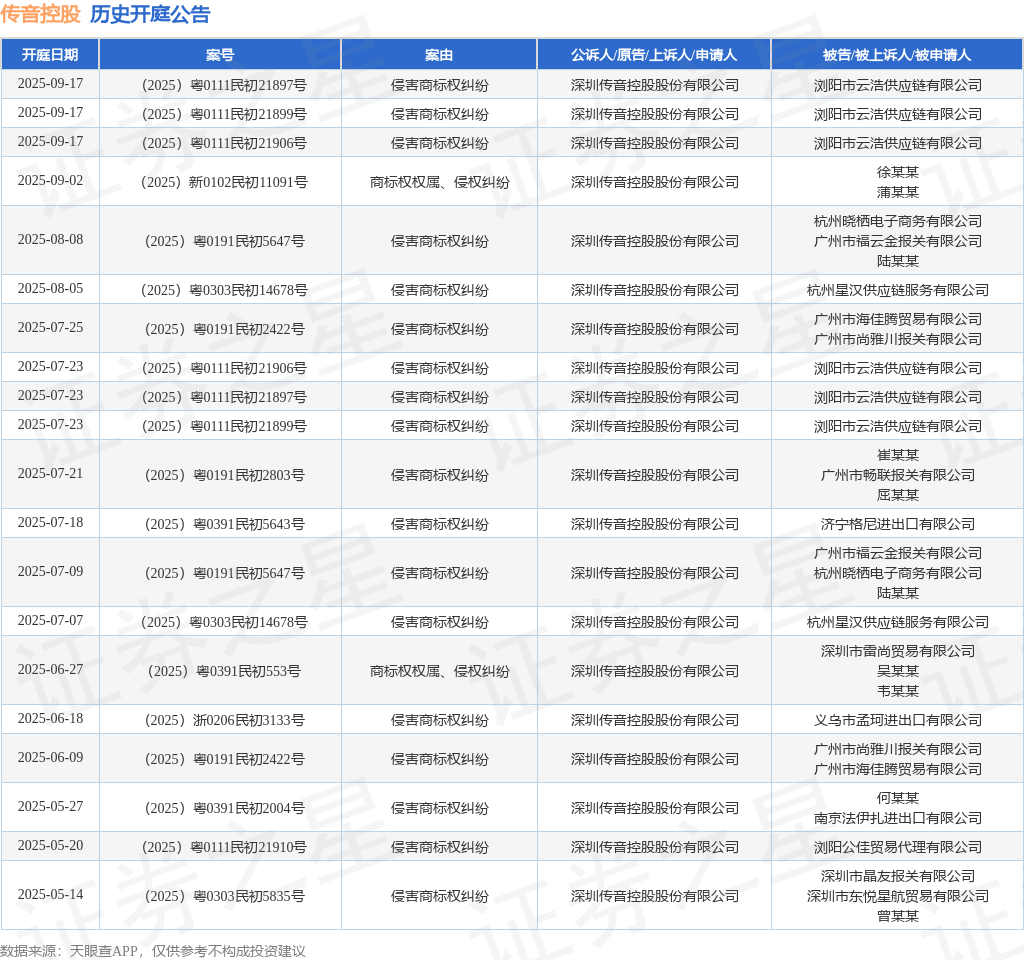Click the date 2025-07-25
The image size is (1024, 960).
tap(50, 328)
